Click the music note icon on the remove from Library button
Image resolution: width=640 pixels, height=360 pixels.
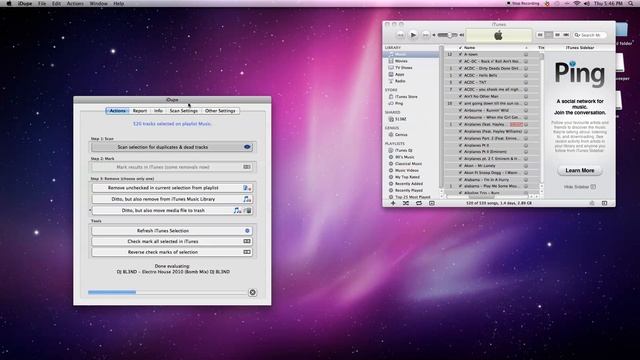click(247, 199)
